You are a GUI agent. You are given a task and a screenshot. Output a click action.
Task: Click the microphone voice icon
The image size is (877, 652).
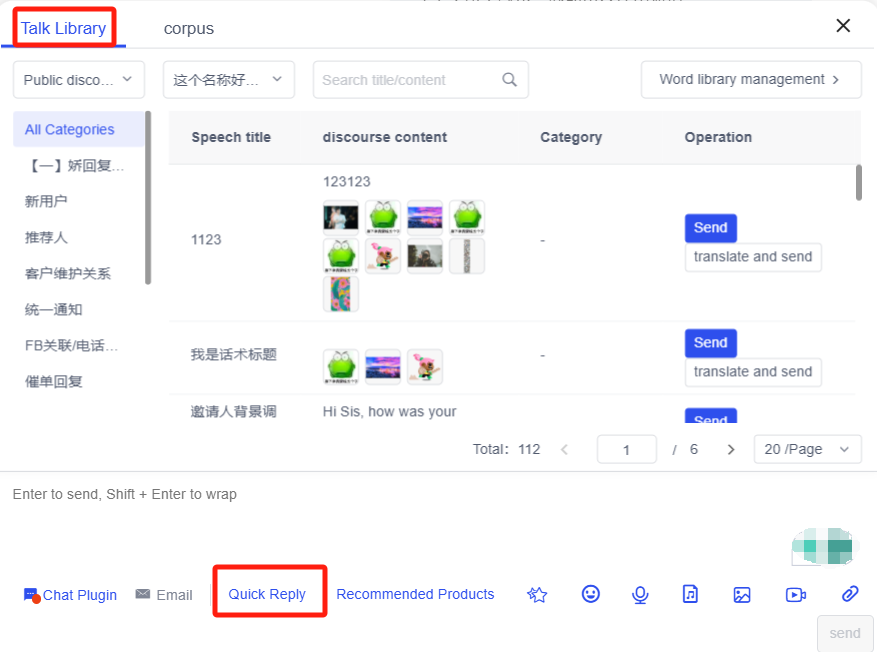(640, 594)
